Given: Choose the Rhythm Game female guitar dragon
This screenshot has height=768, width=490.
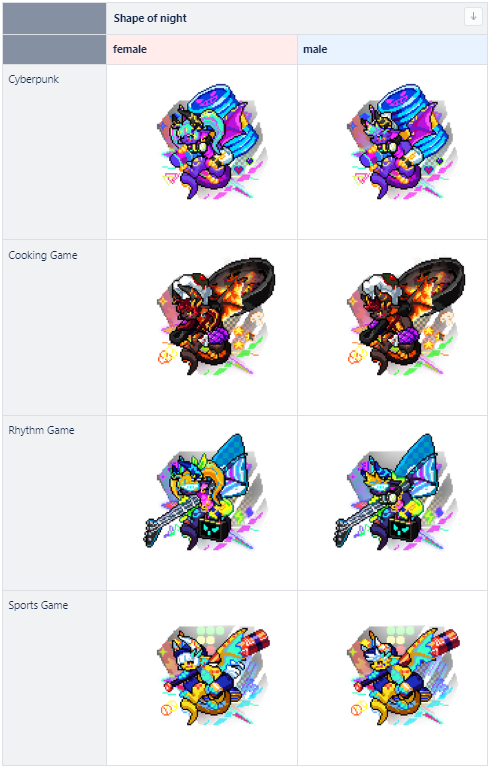Looking at the screenshot, I should pyautogui.click(x=205, y=492).
